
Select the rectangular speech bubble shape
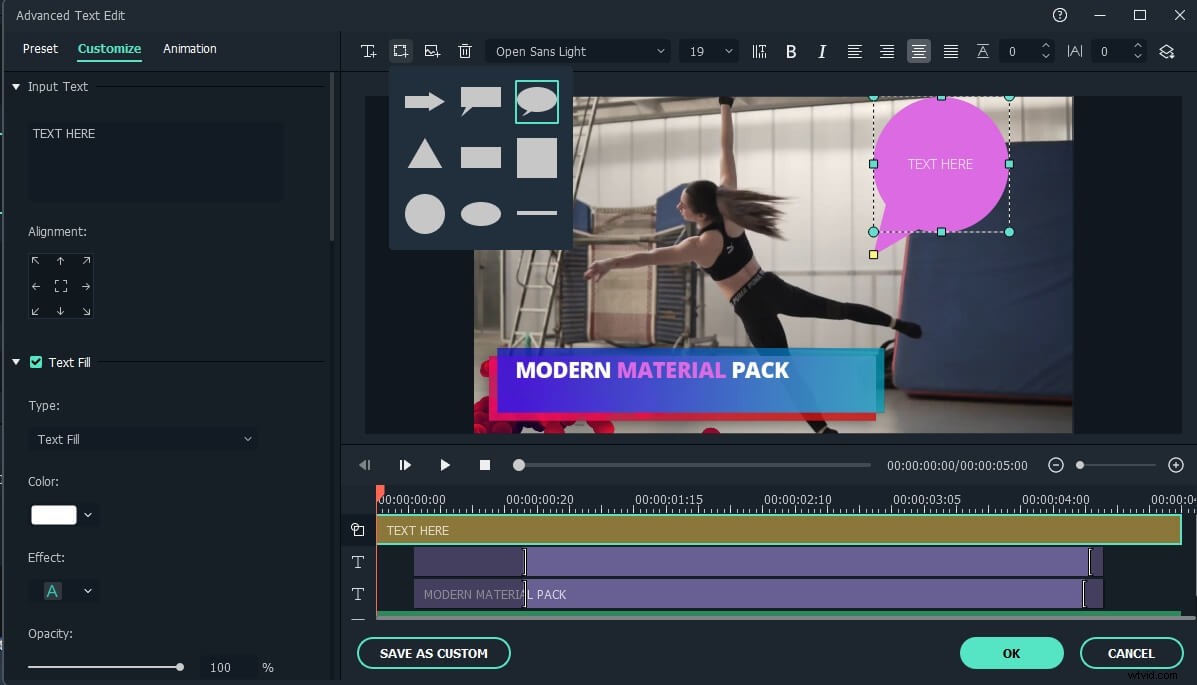[480, 101]
